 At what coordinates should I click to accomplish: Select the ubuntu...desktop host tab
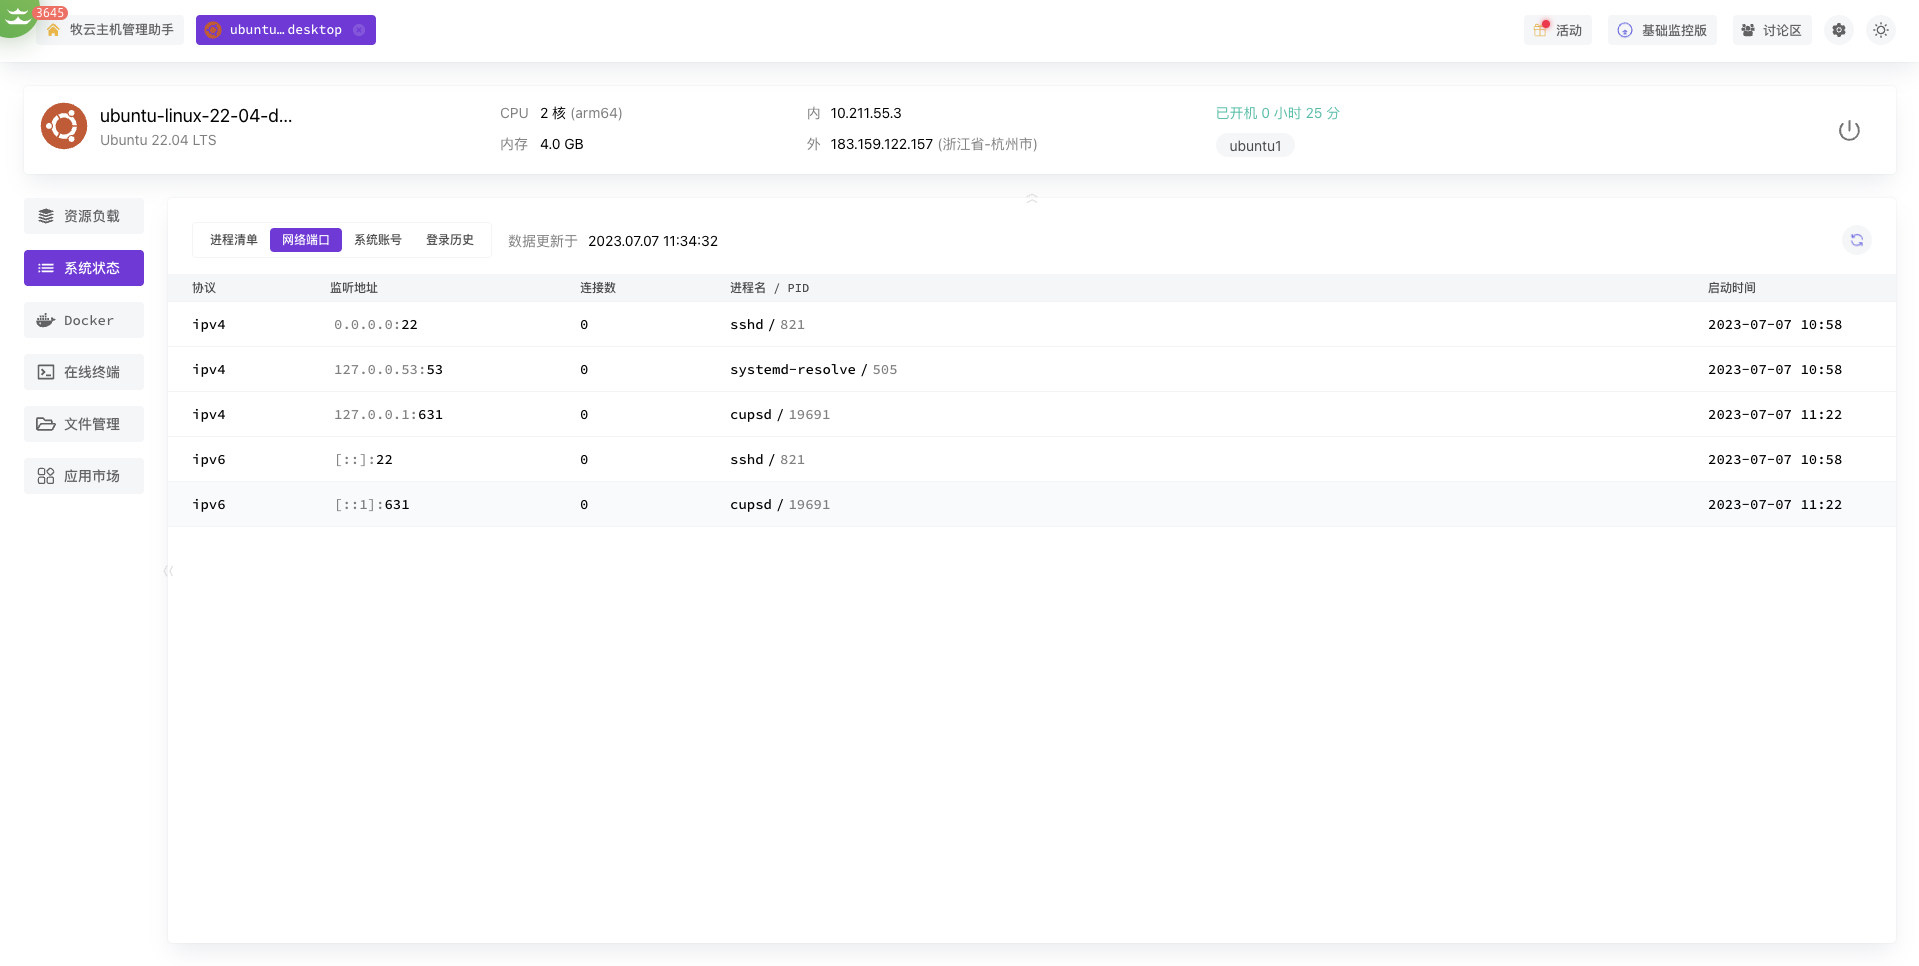point(286,30)
